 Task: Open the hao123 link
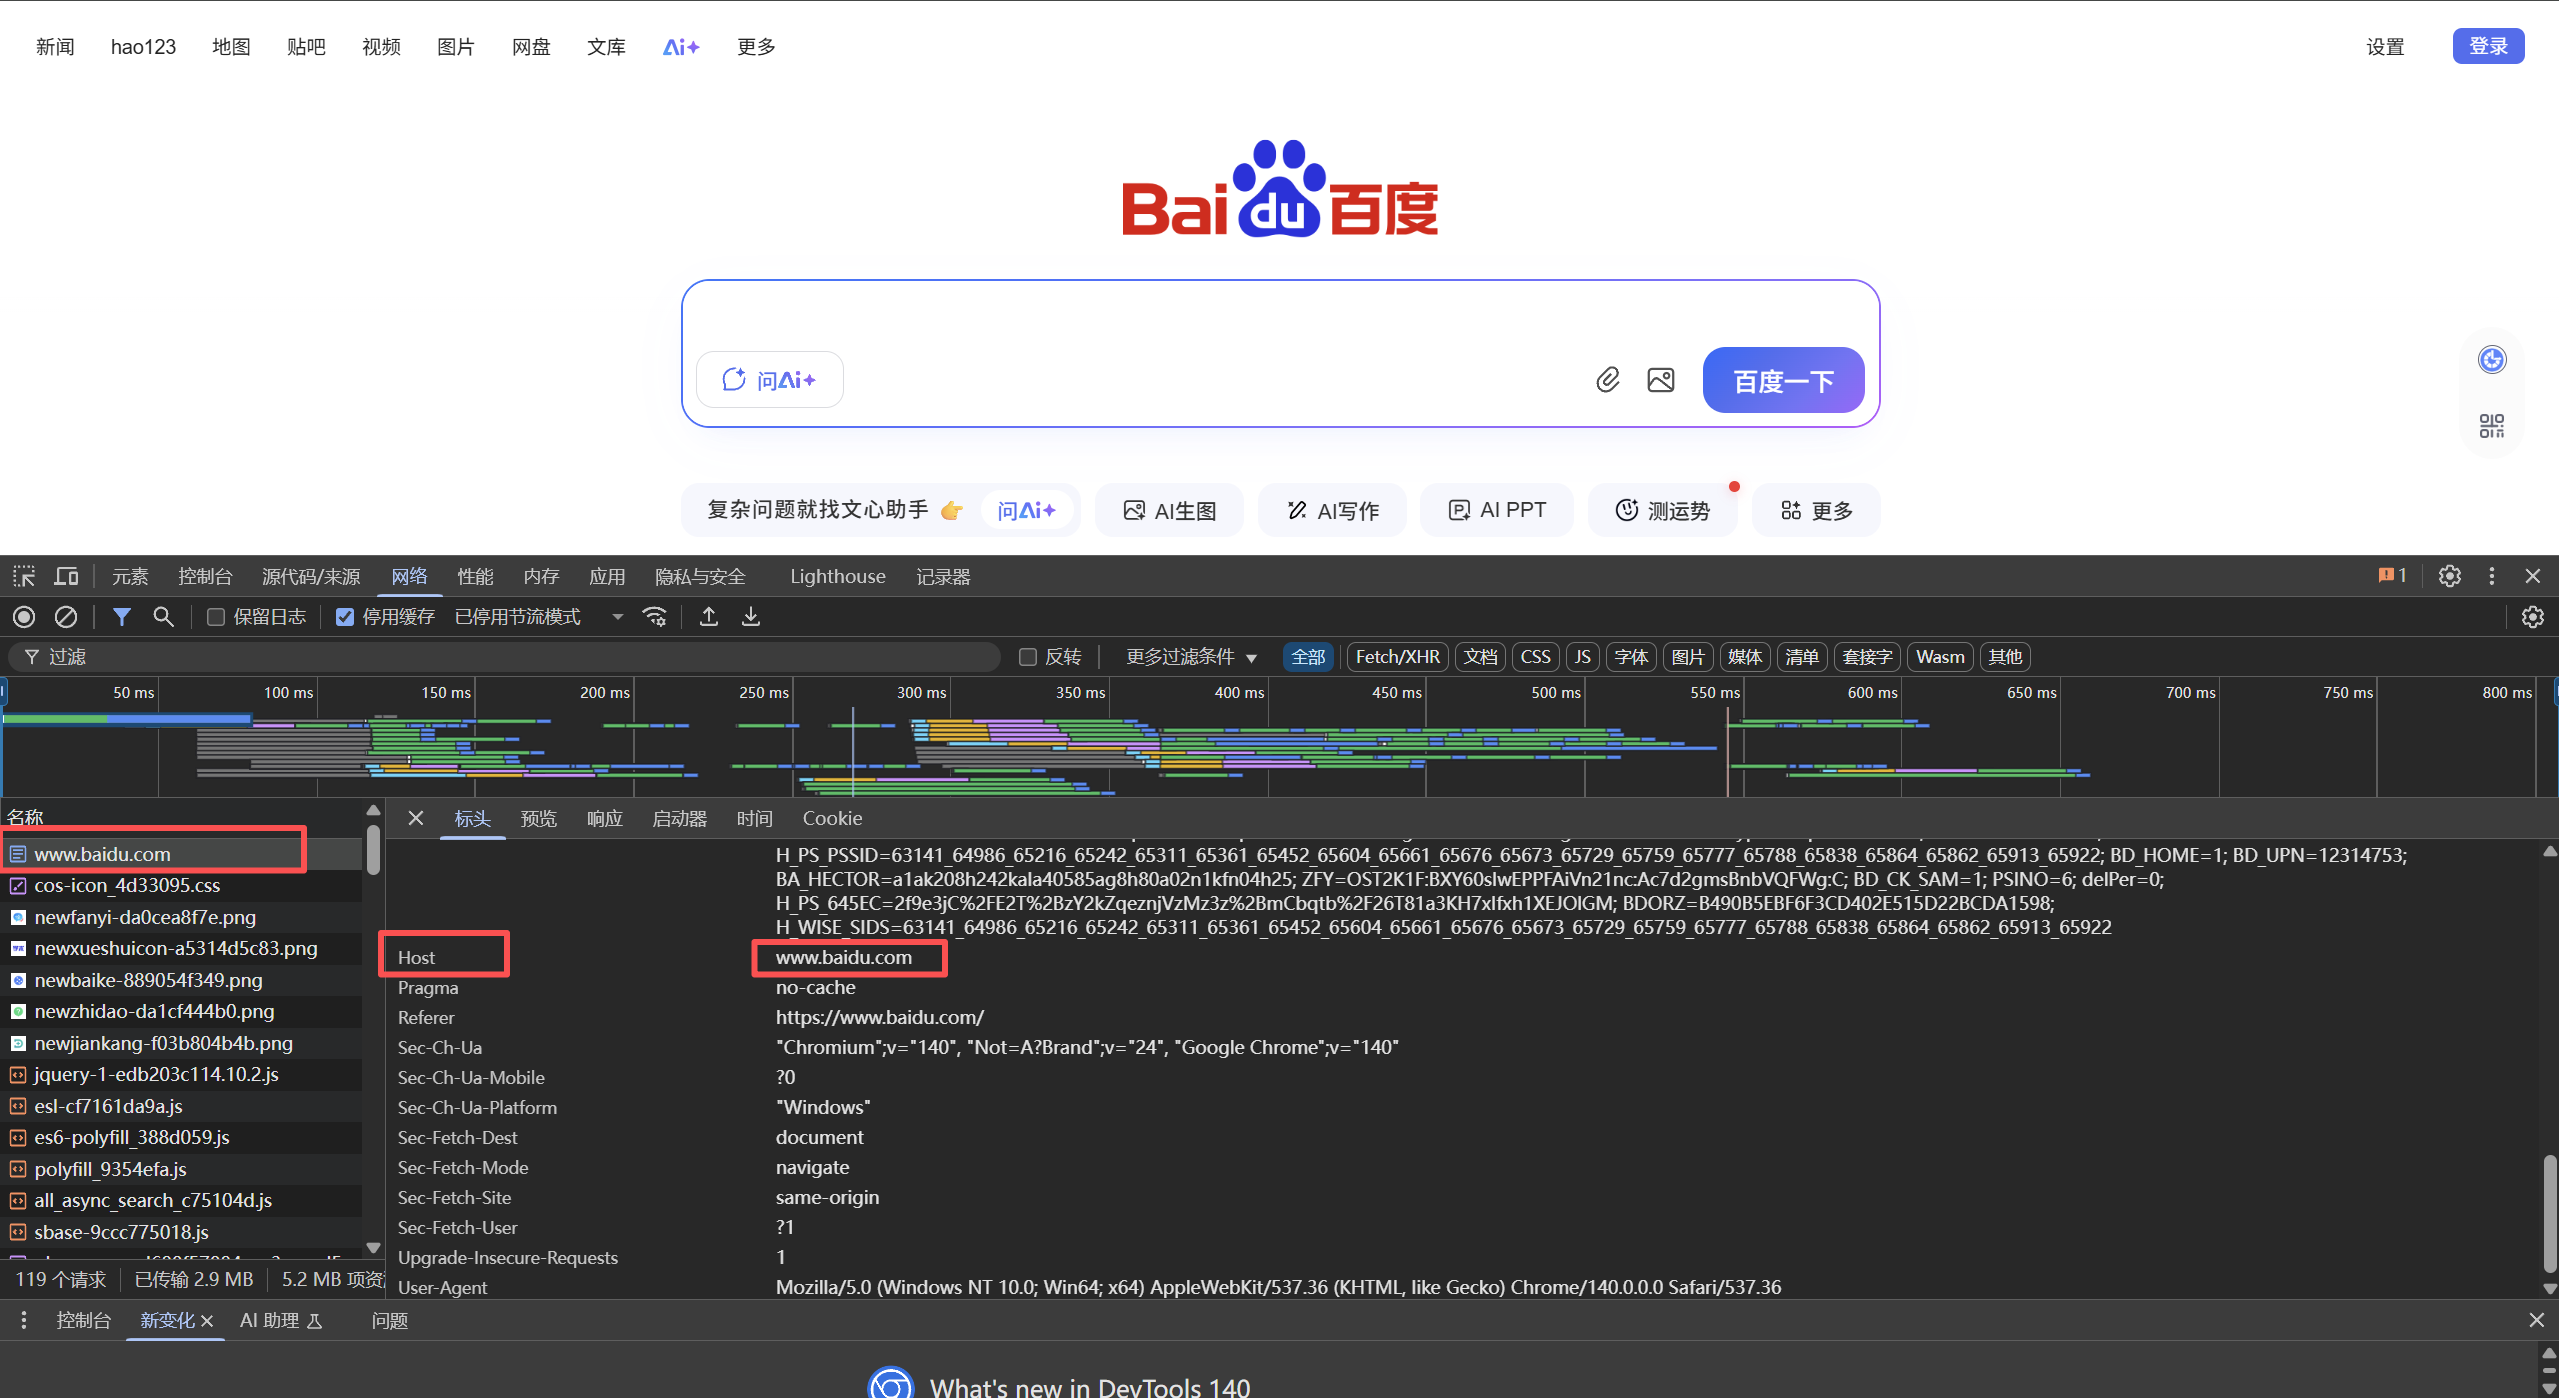tap(143, 47)
